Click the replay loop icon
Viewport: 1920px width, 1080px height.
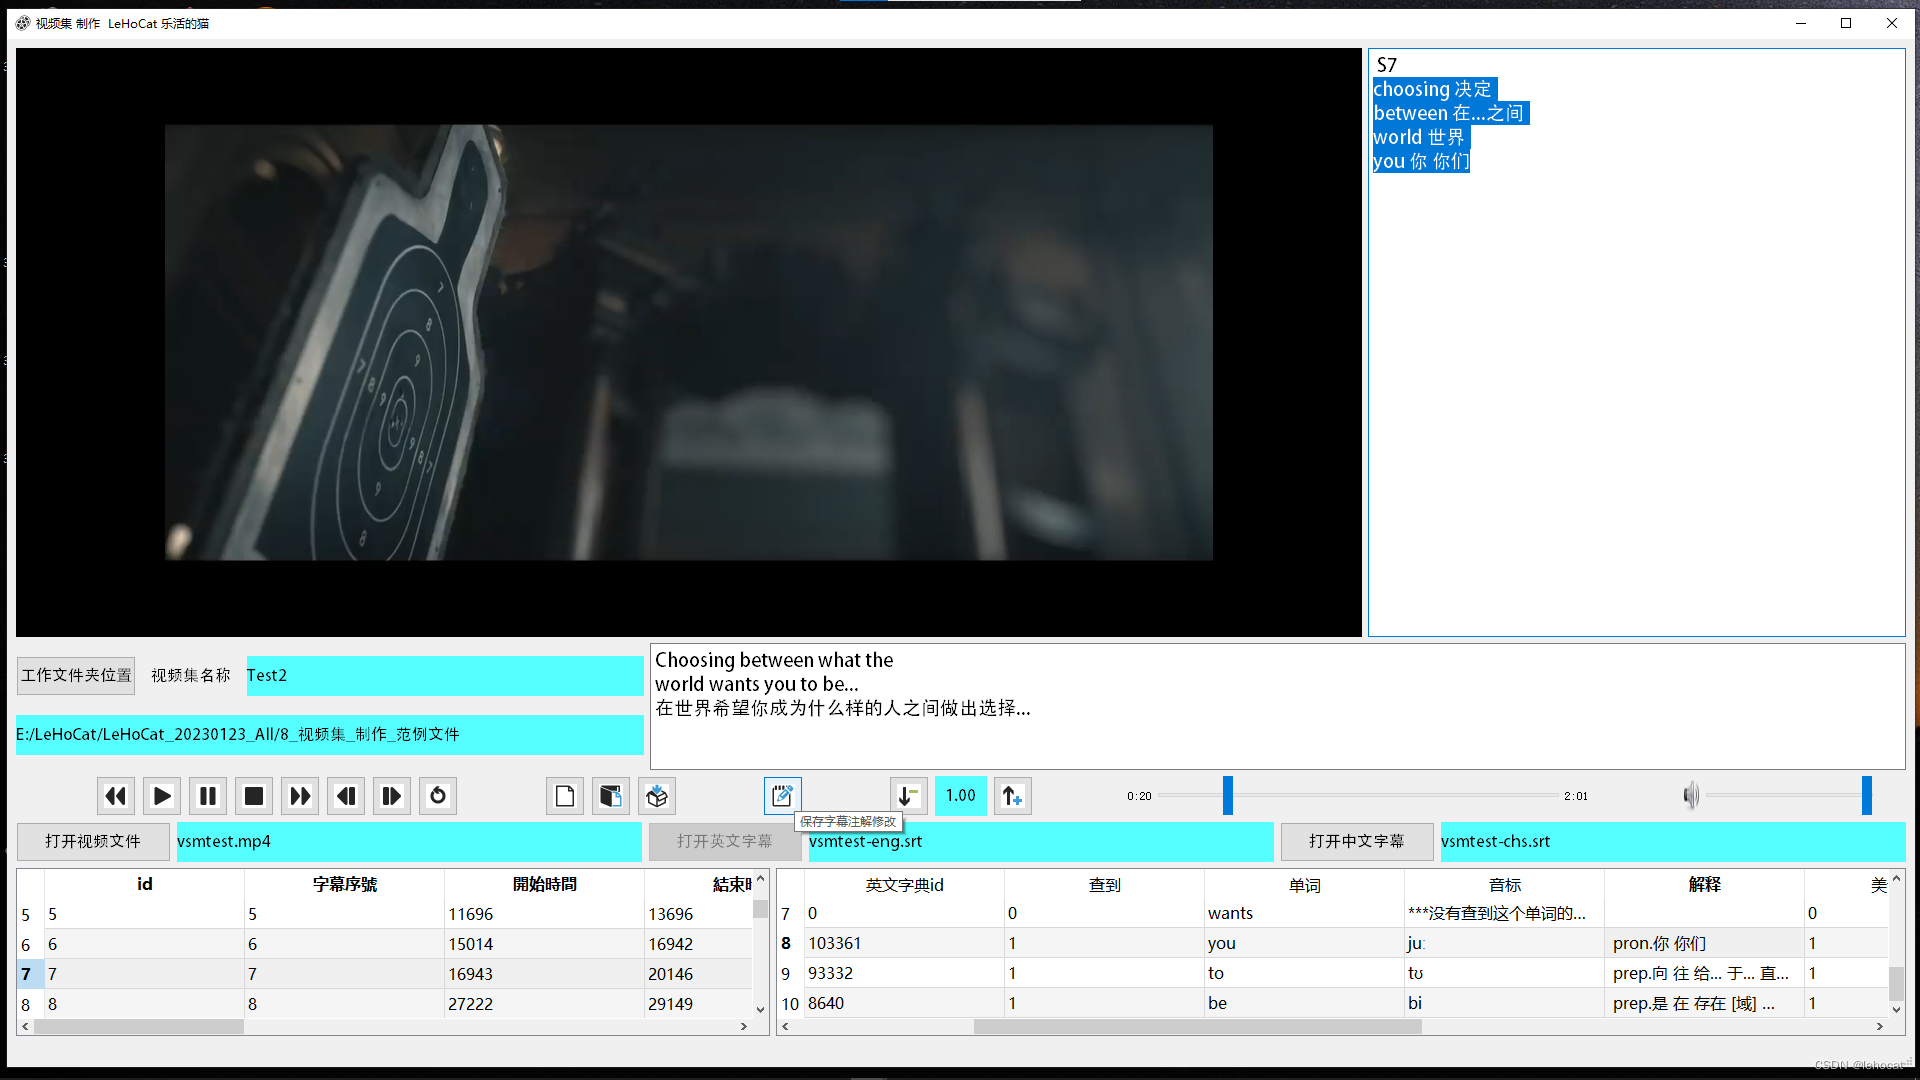(x=438, y=796)
